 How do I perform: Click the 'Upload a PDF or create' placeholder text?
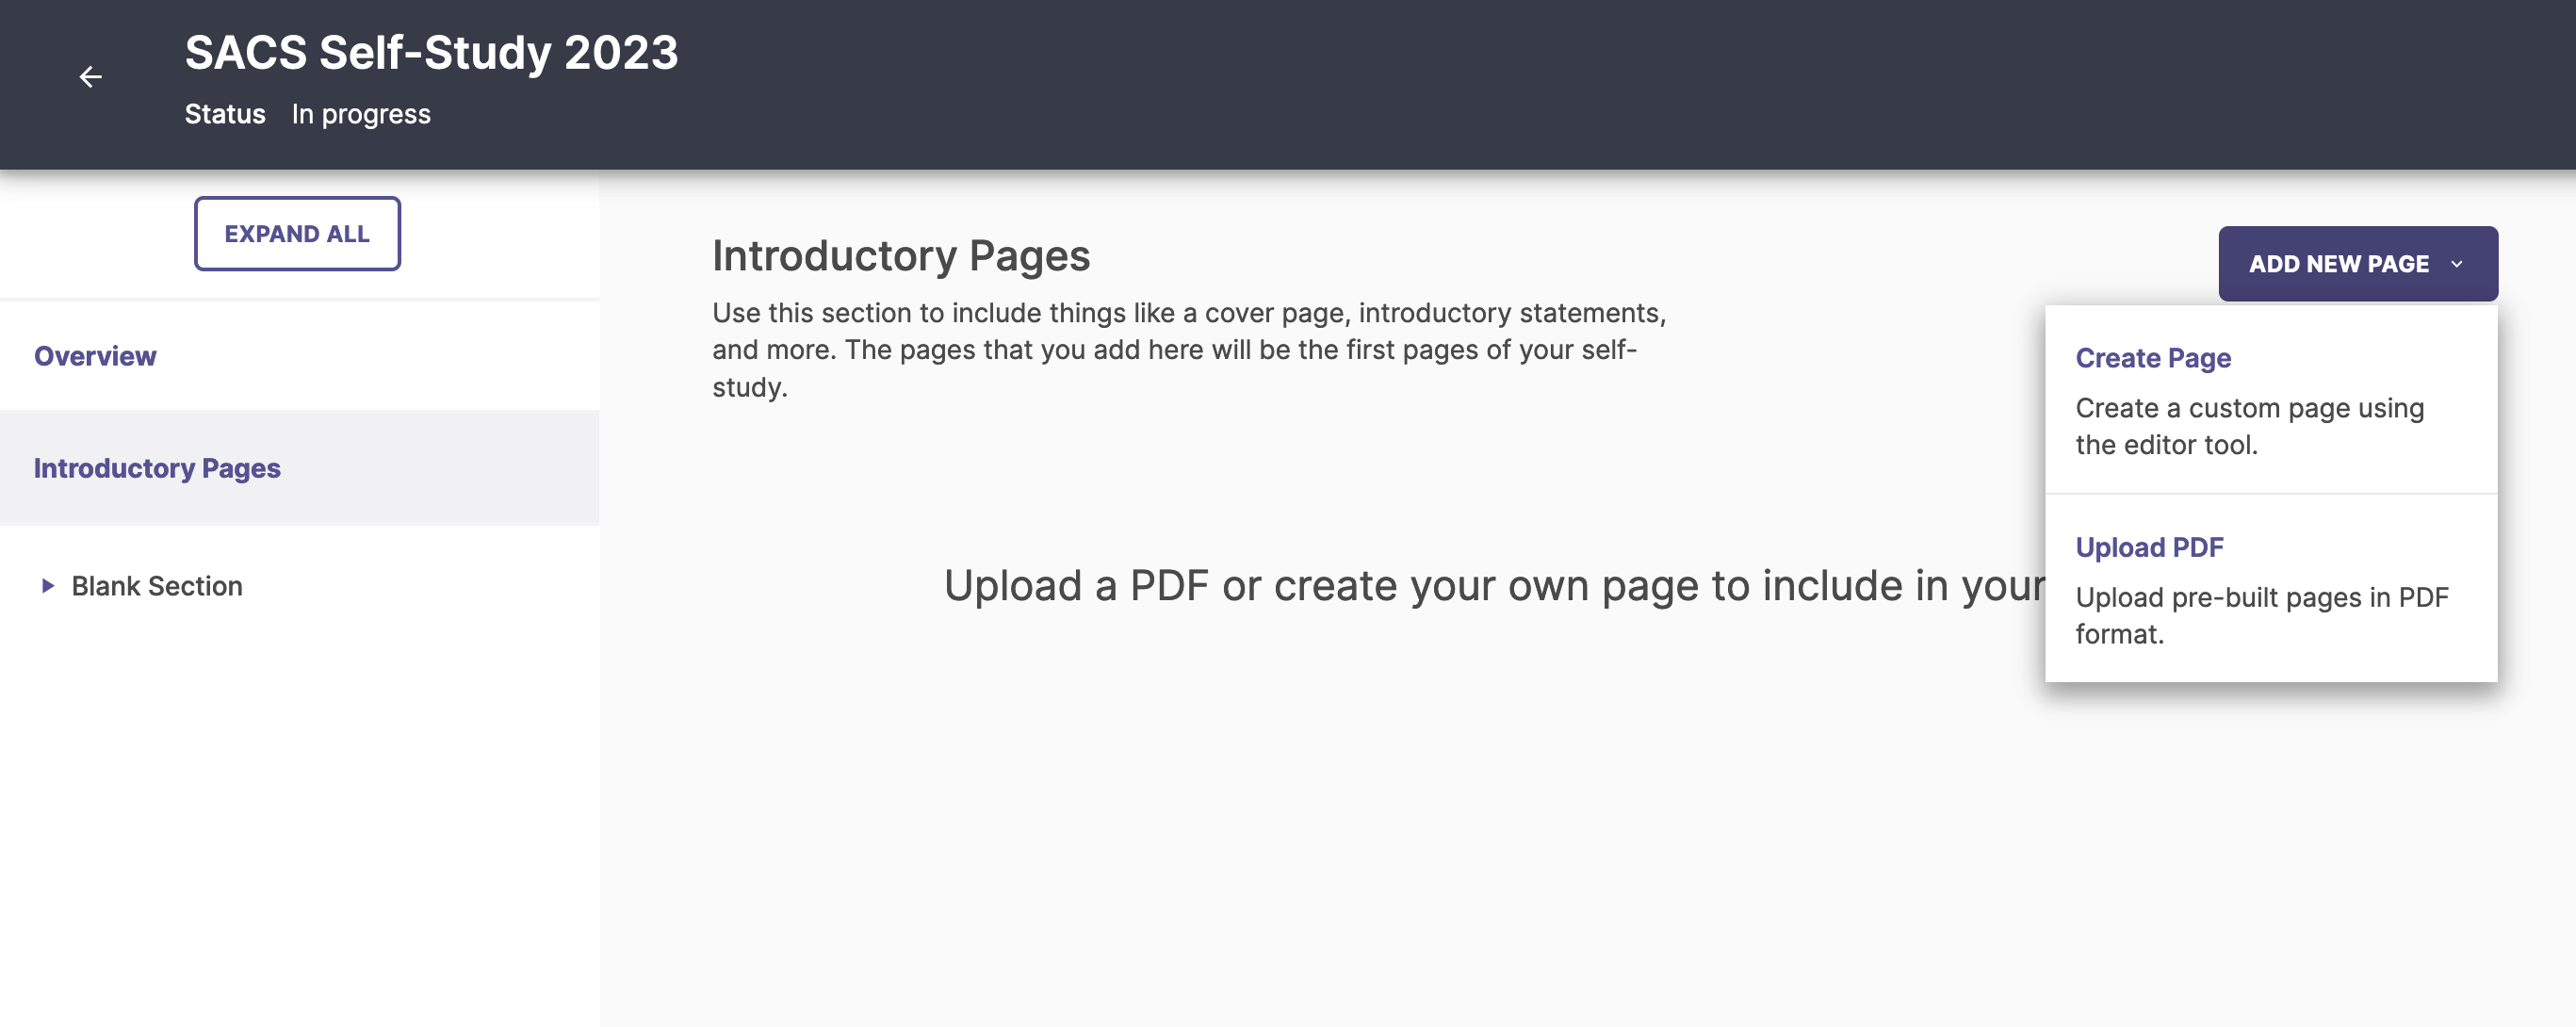(x=1494, y=585)
